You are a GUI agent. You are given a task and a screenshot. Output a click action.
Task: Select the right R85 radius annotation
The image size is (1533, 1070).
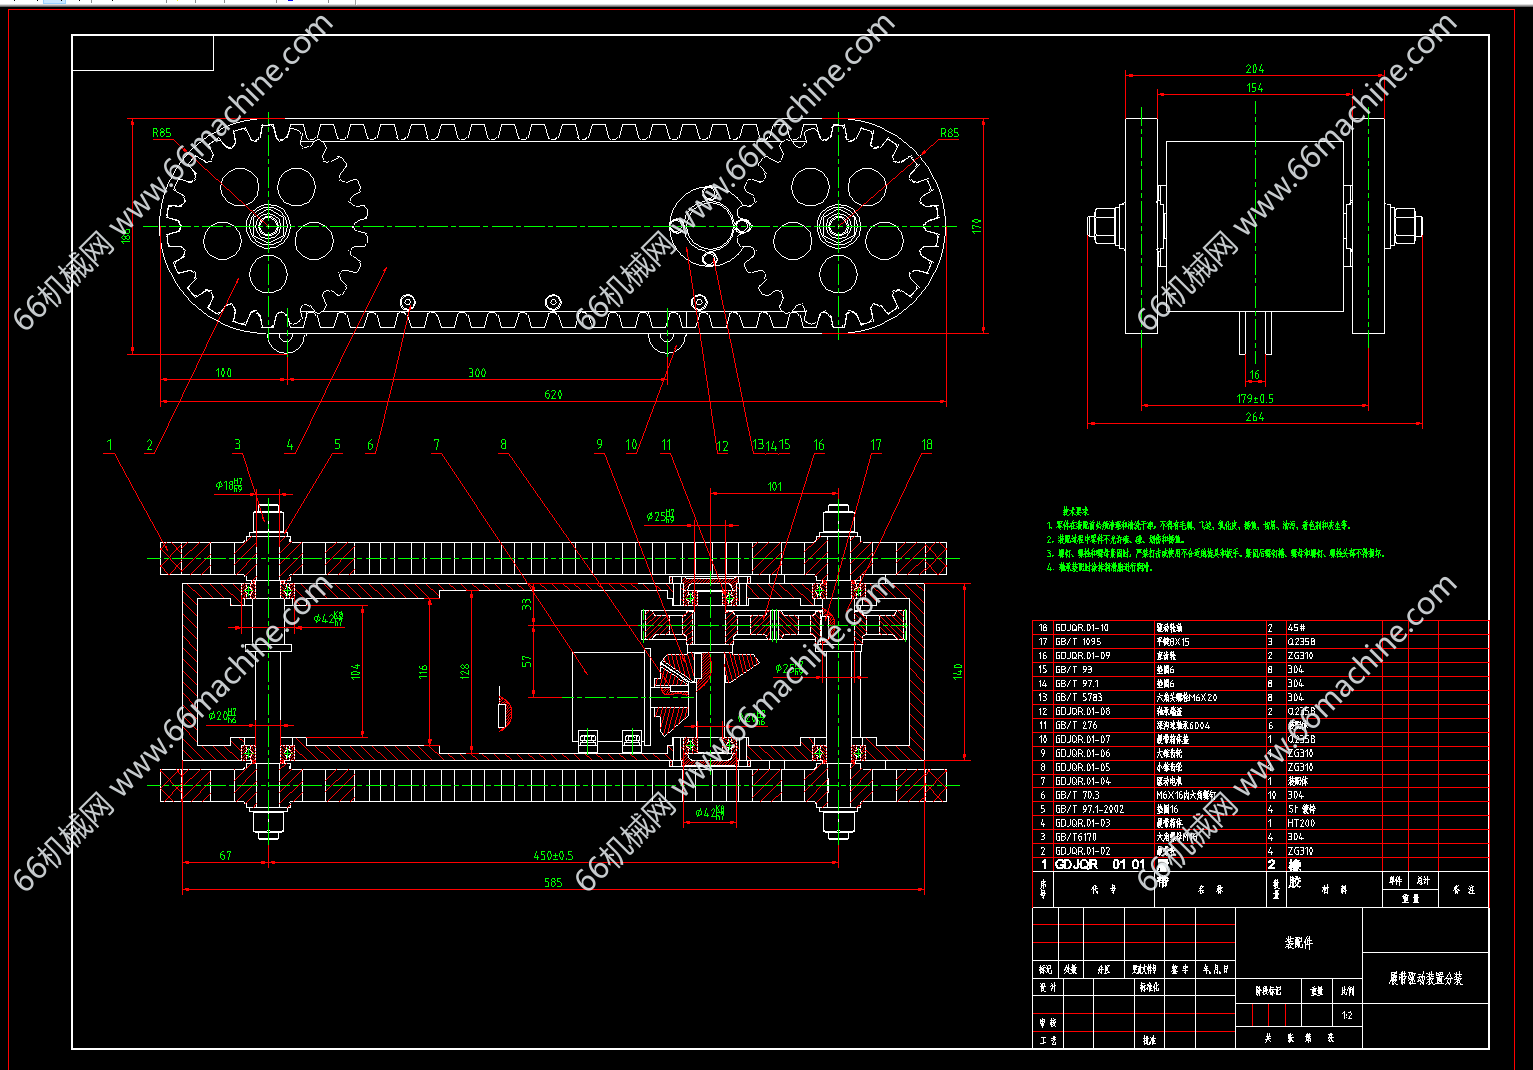pyautogui.click(x=948, y=132)
